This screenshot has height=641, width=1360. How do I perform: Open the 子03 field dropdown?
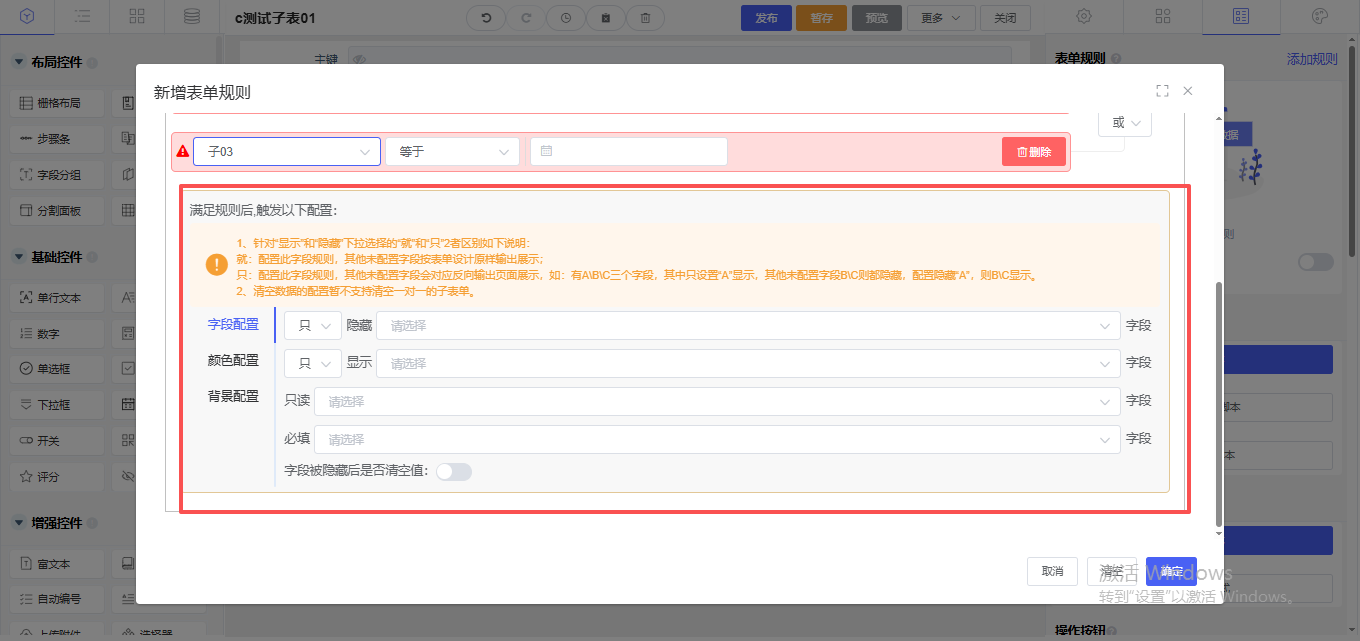pos(286,151)
